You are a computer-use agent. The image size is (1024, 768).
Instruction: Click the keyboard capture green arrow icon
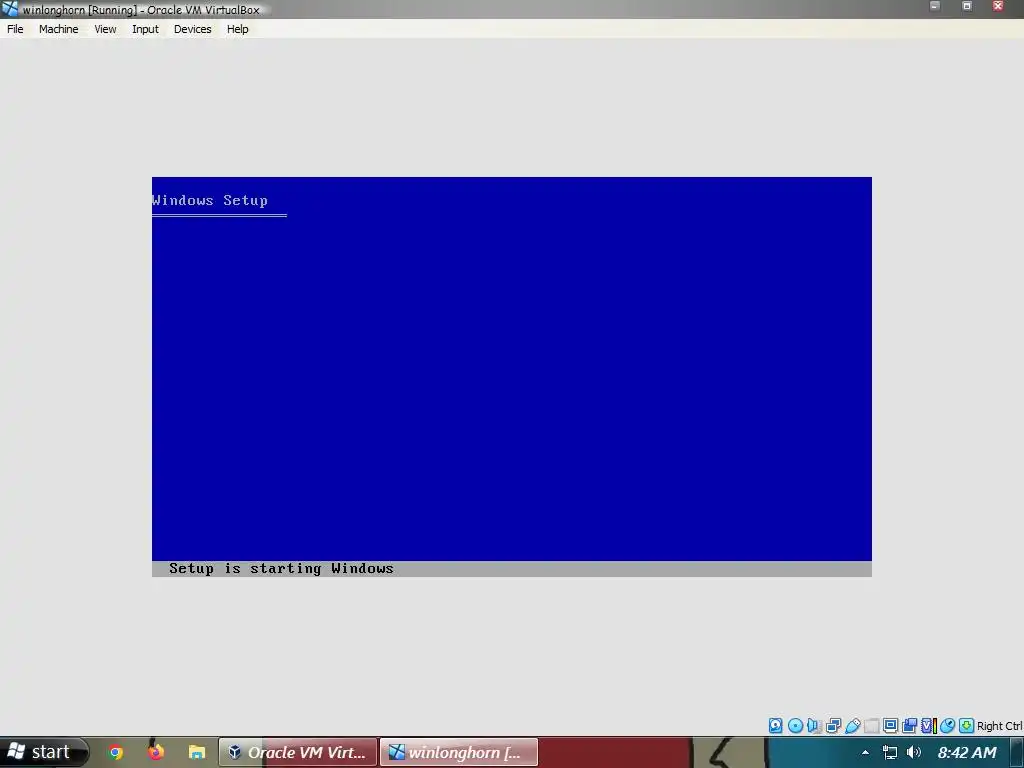pyautogui.click(x=967, y=726)
